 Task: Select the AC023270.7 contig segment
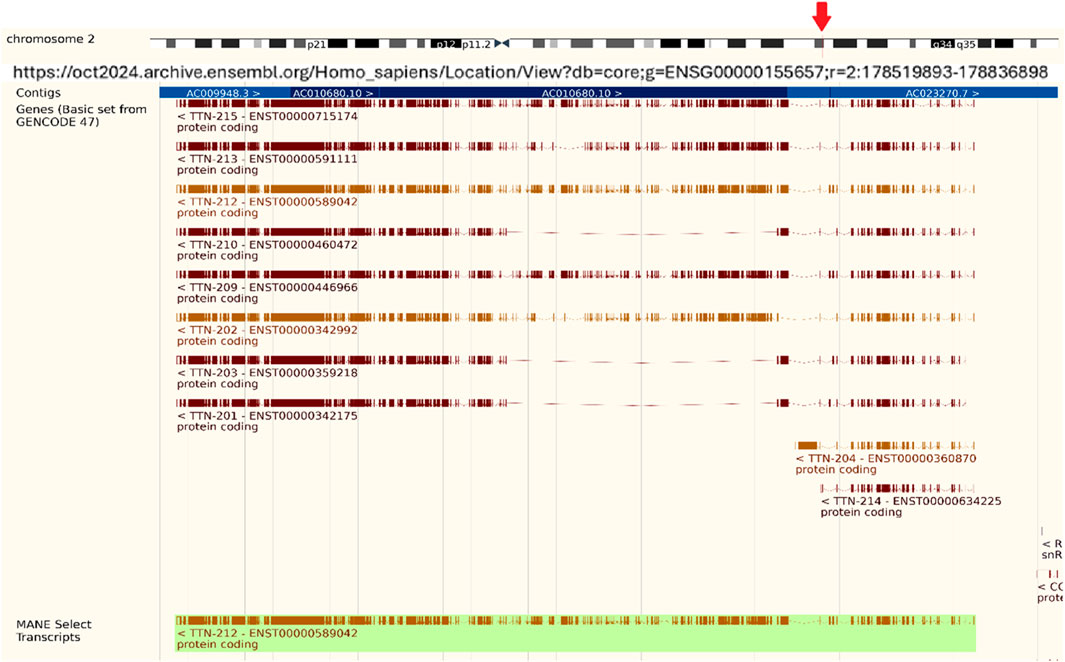942,93
